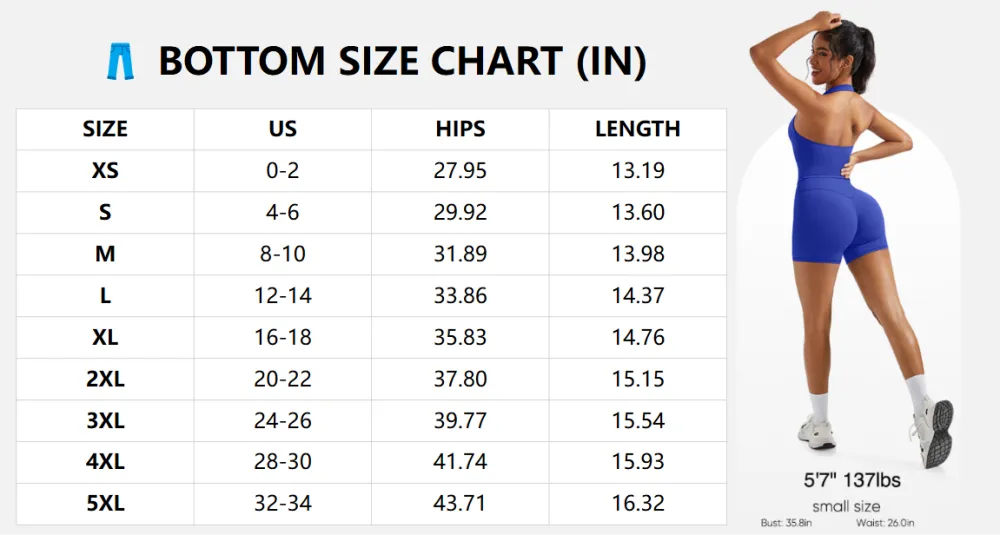This screenshot has height=535, width=1000.
Task: Select the US column header
Action: point(283,129)
